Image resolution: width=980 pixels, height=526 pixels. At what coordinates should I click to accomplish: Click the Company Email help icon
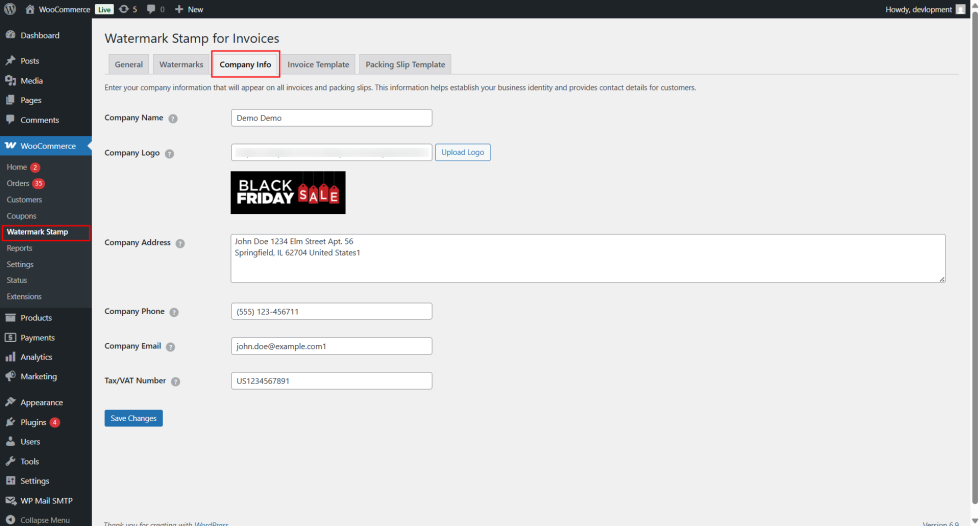(x=171, y=347)
